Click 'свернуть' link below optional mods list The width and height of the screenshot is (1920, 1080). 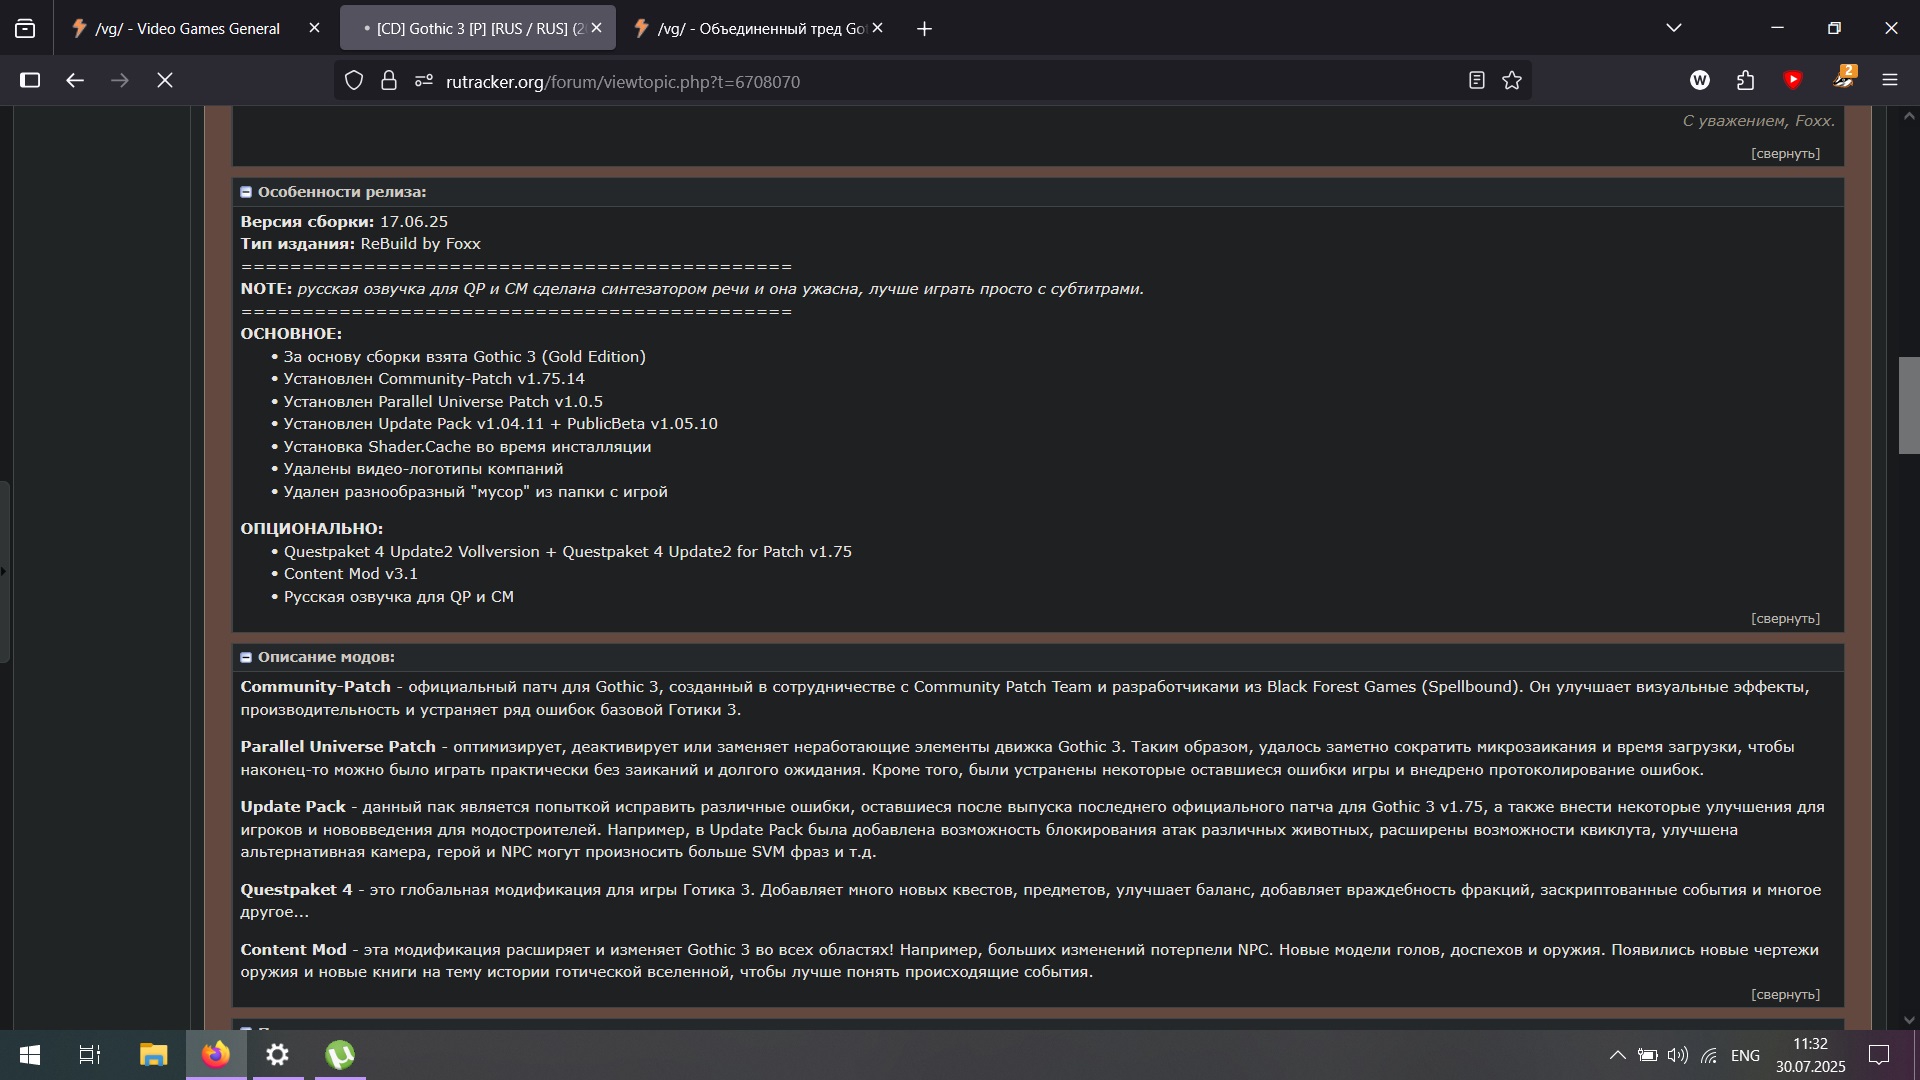coord(1785,619)
